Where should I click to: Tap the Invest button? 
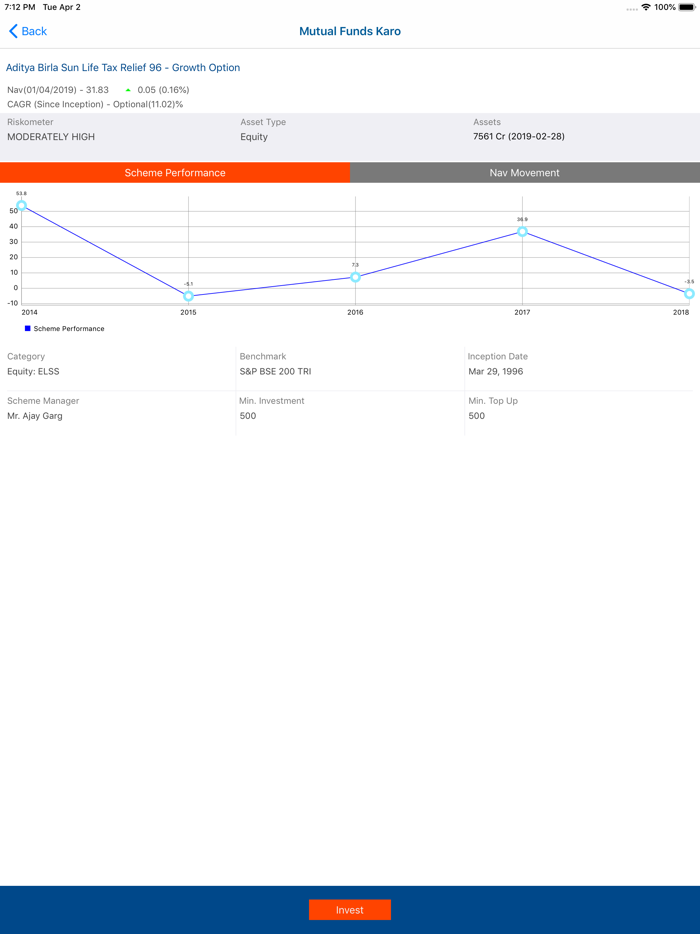coord(350,910)
